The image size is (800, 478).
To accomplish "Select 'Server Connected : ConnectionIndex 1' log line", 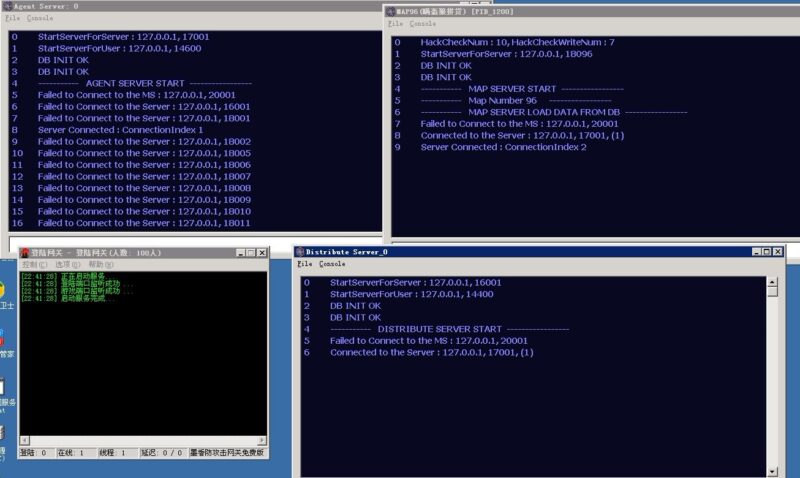I will 120,130.
